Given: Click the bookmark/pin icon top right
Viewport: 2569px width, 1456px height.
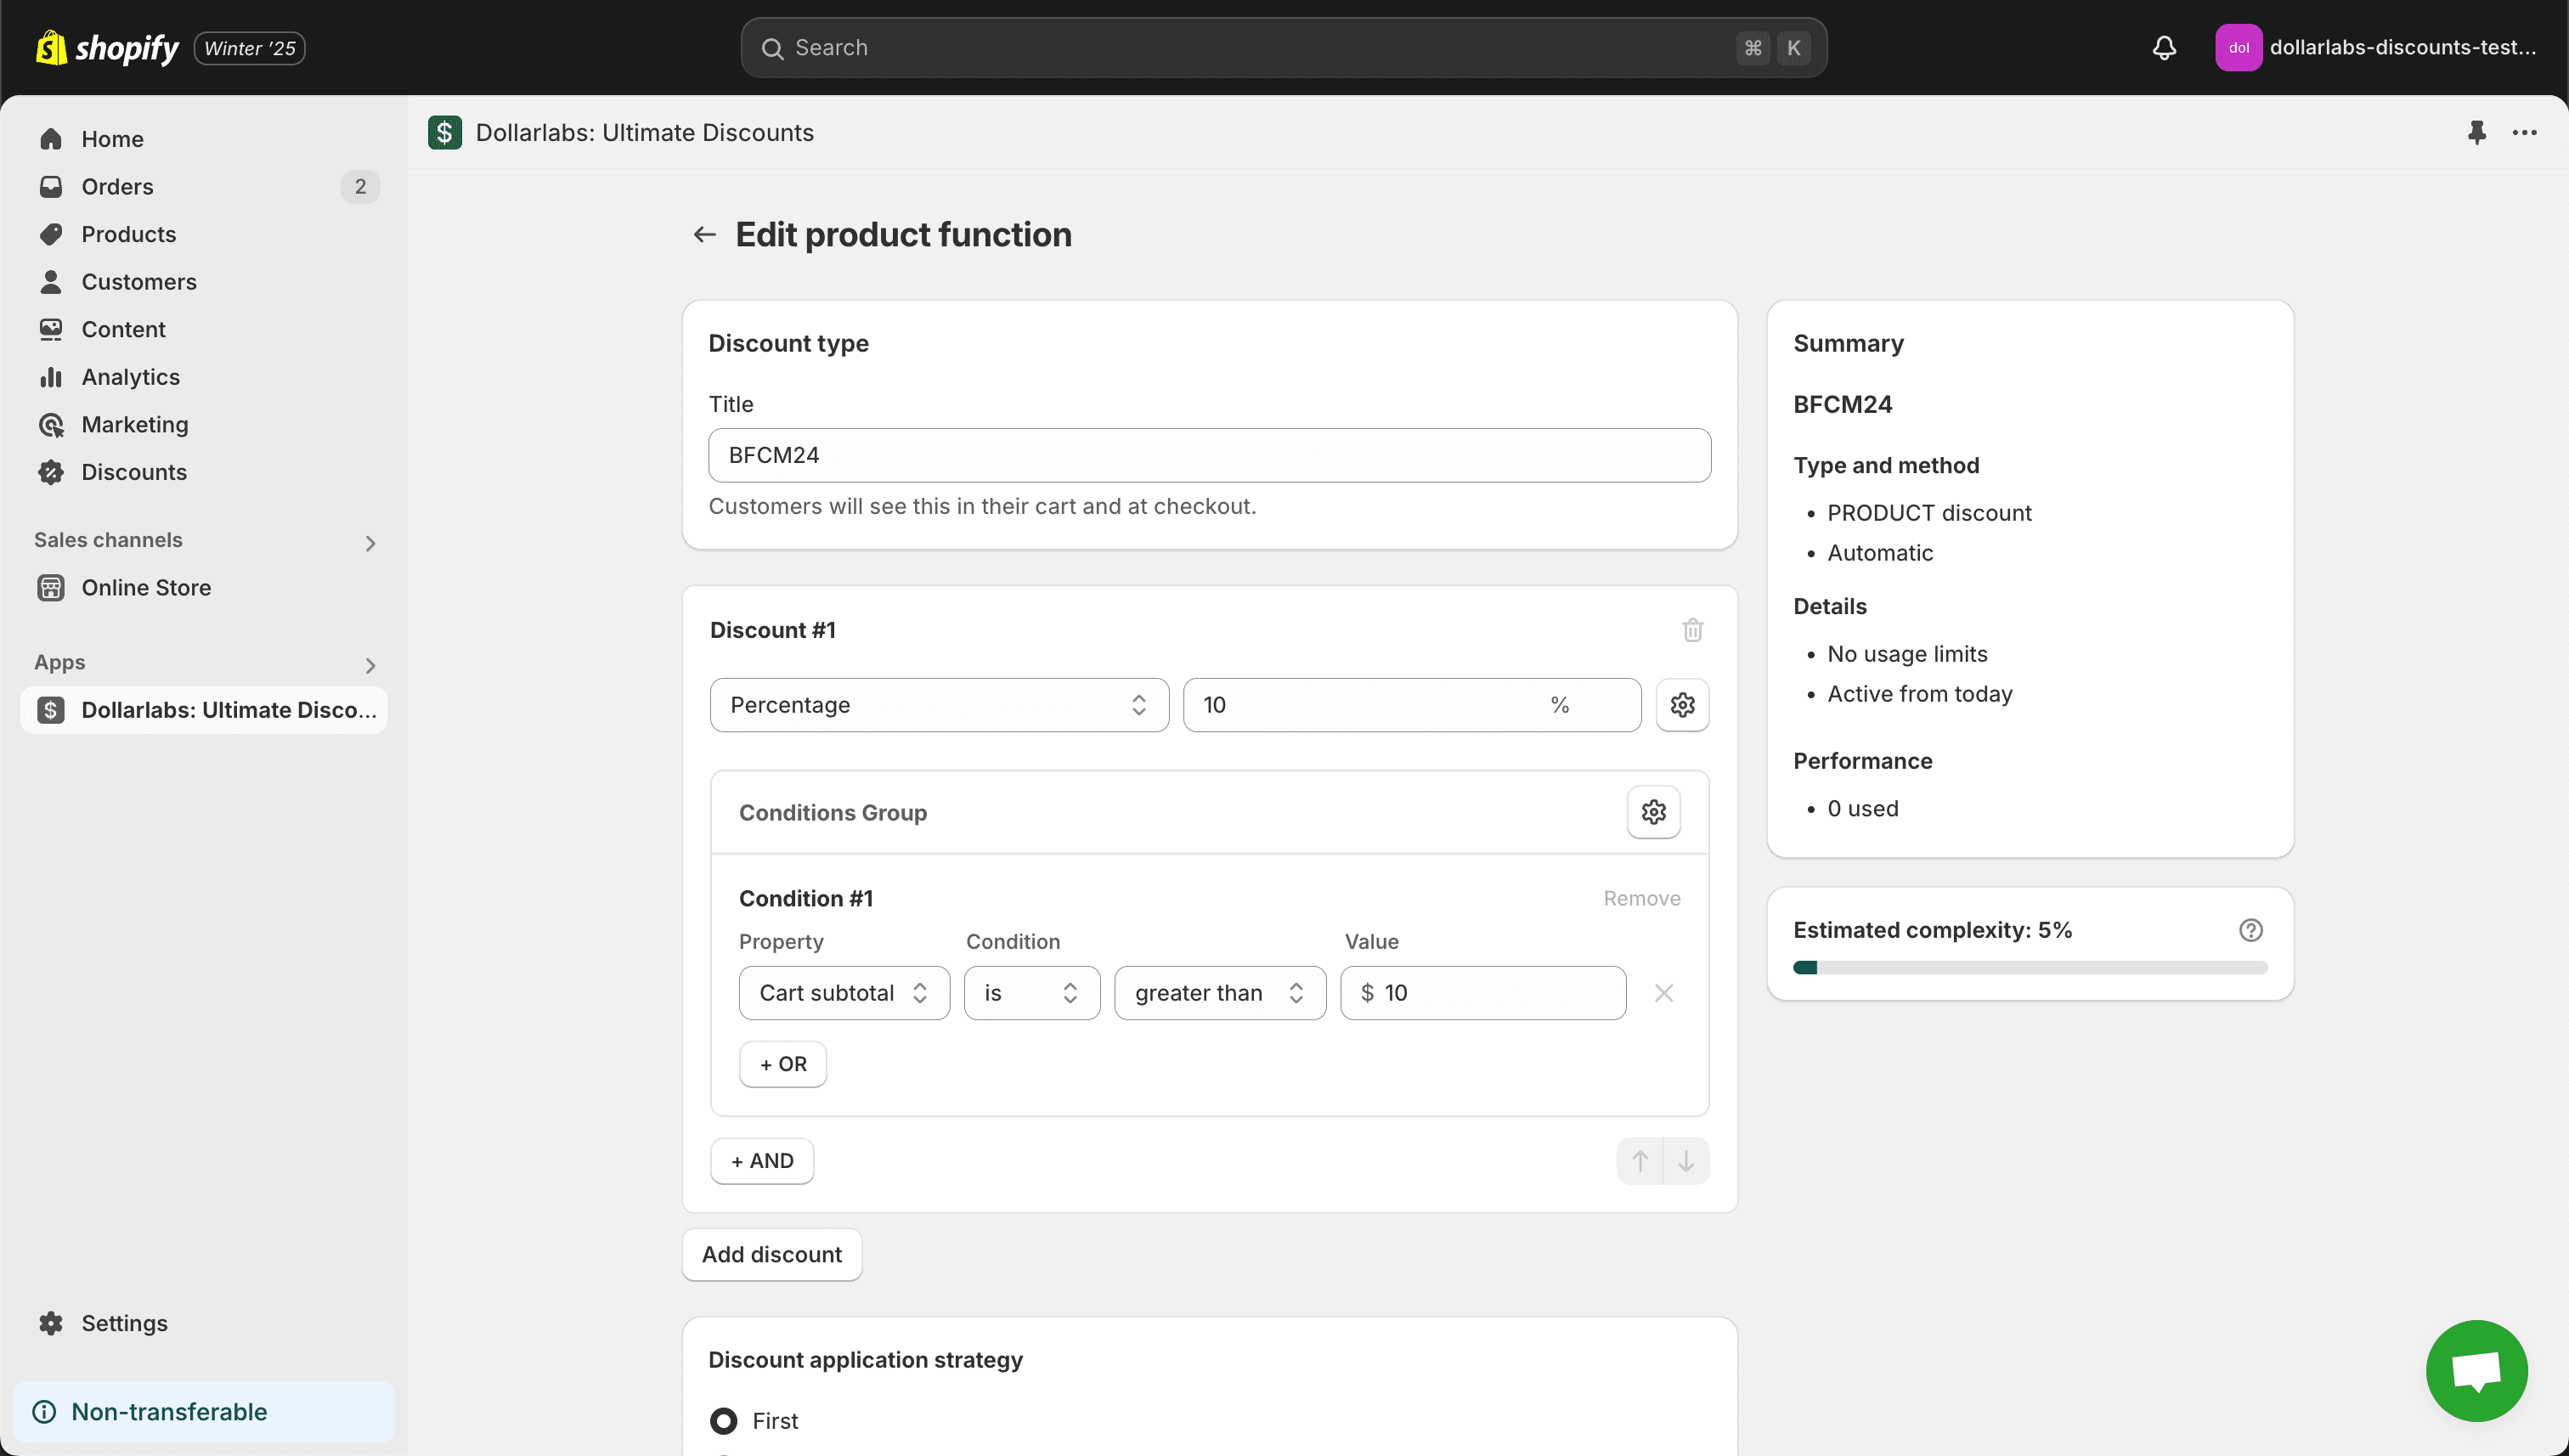Looking at the screenshot, I should tap(2477, 133).
